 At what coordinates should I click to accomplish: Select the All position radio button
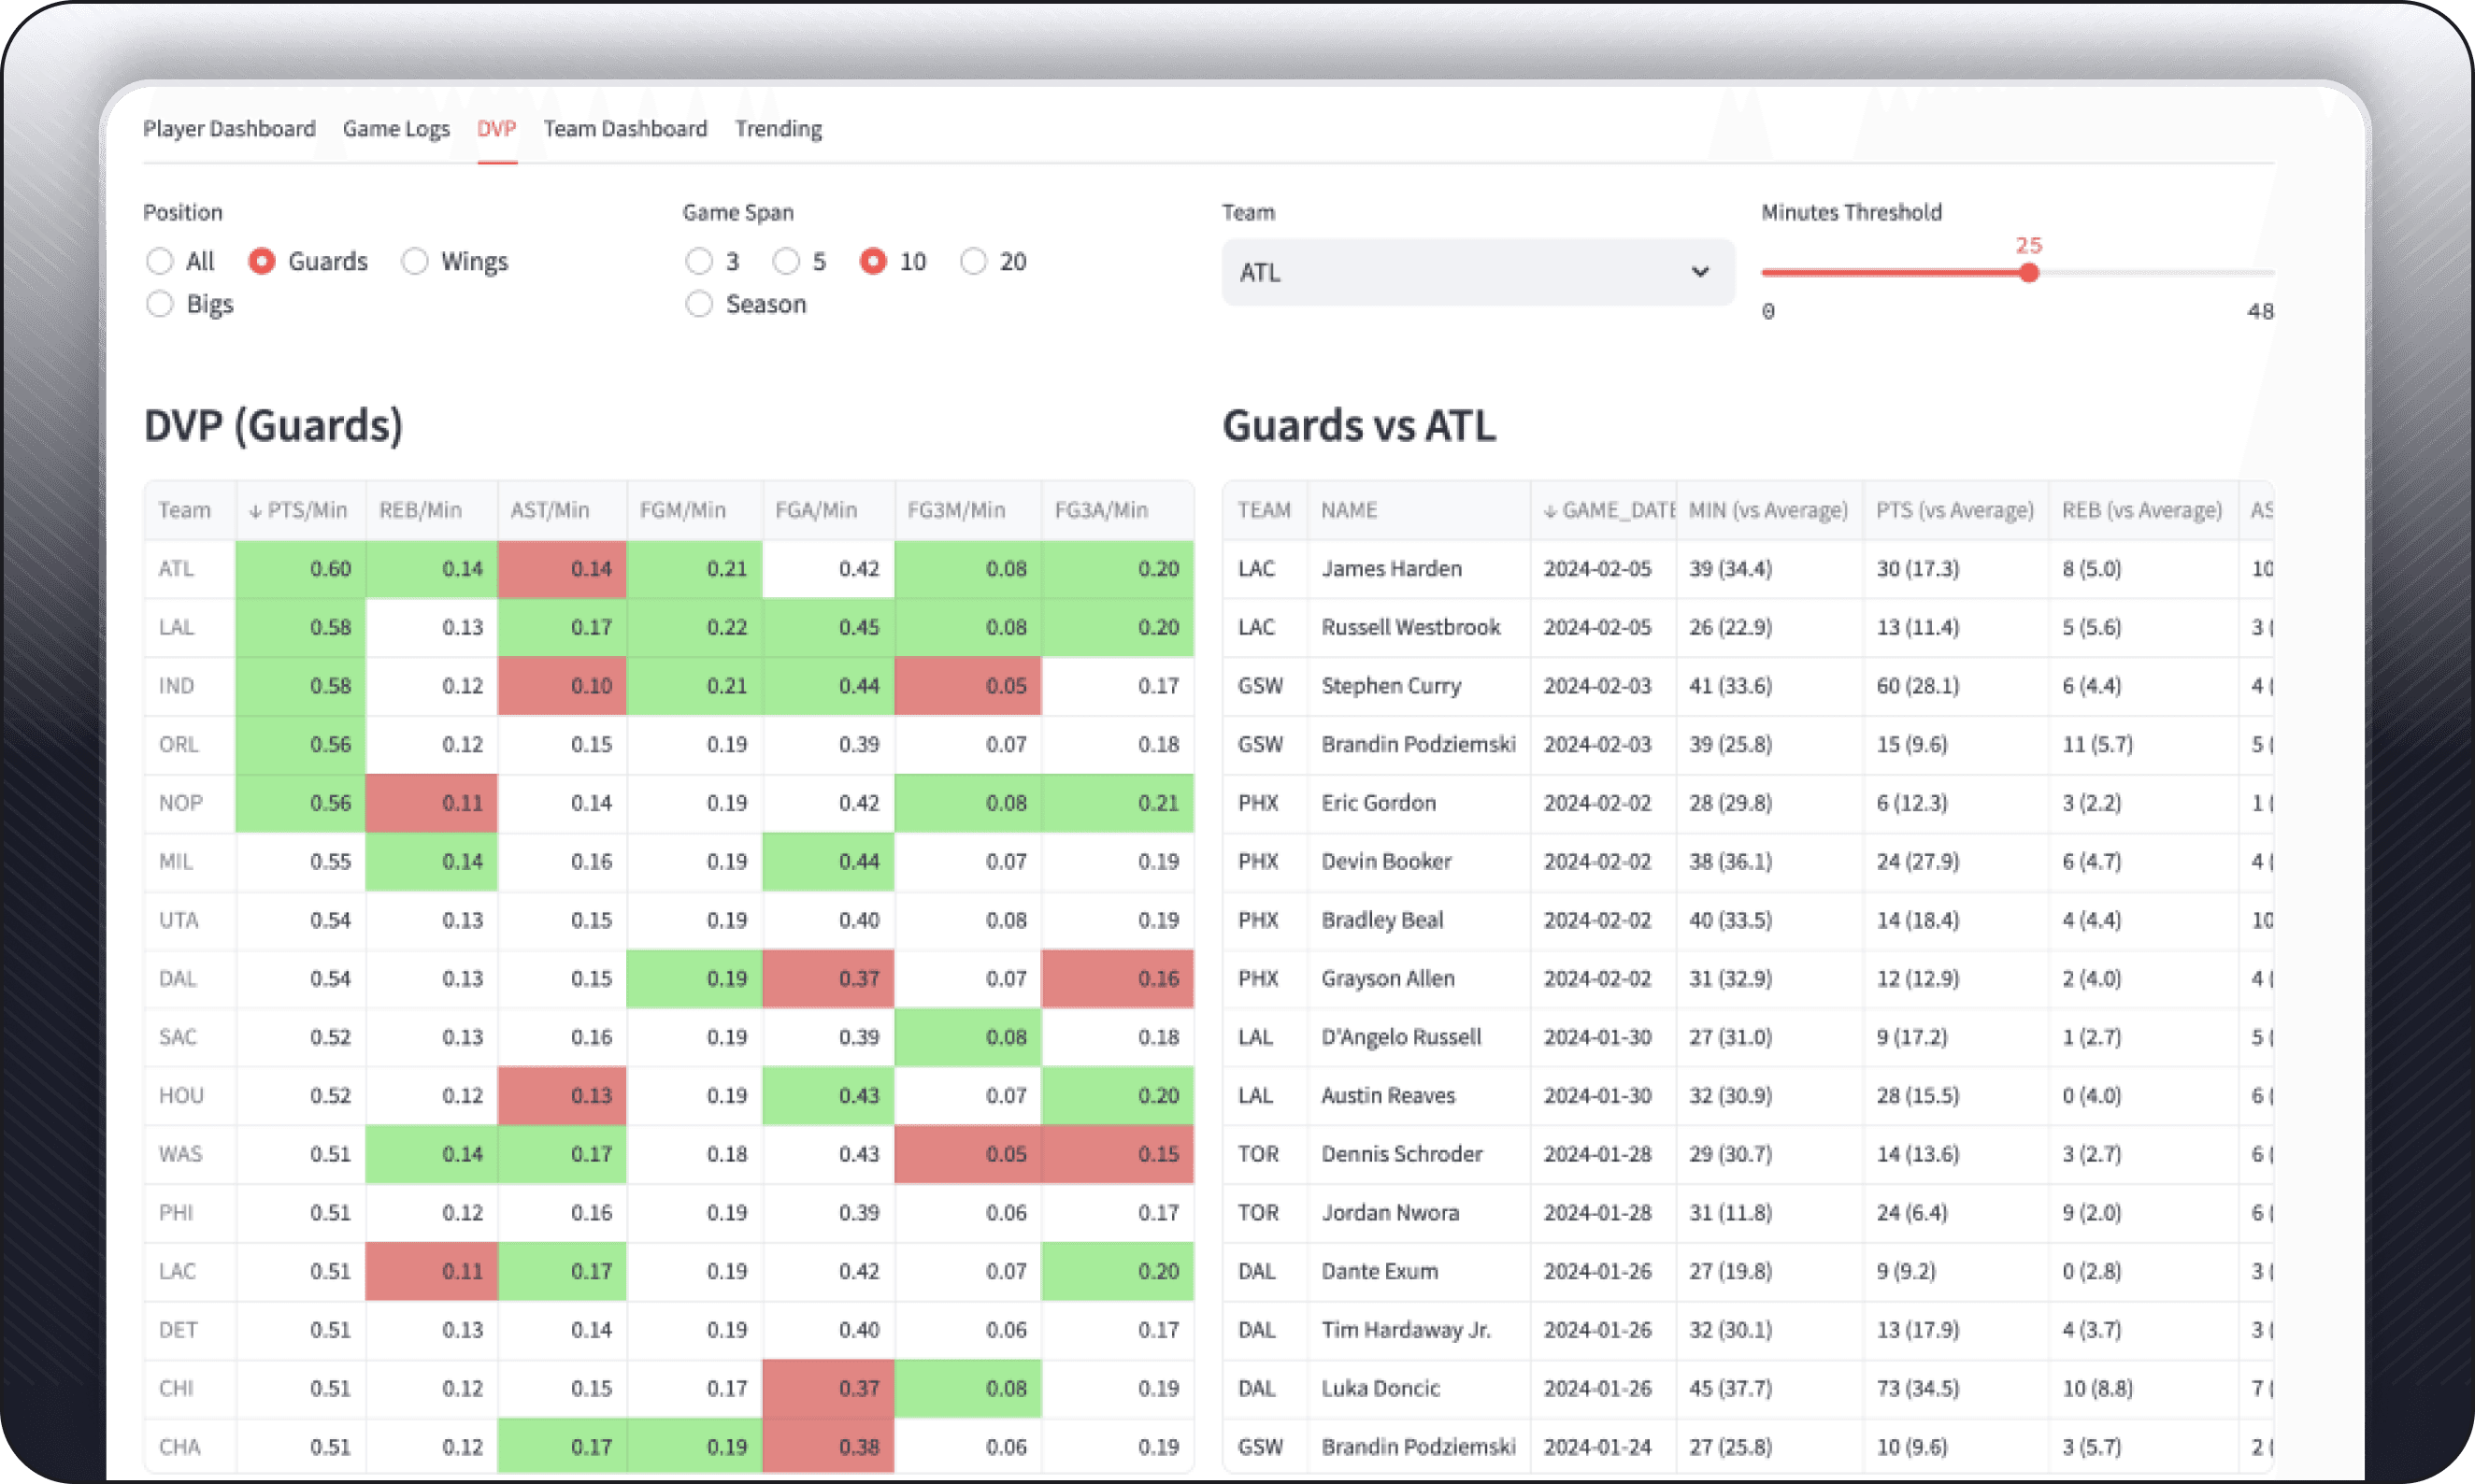click(160, 262)
